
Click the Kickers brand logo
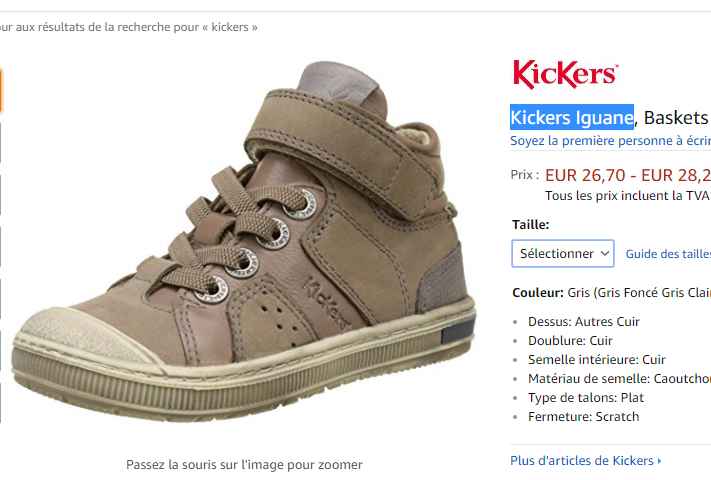[x=565, y=74]
